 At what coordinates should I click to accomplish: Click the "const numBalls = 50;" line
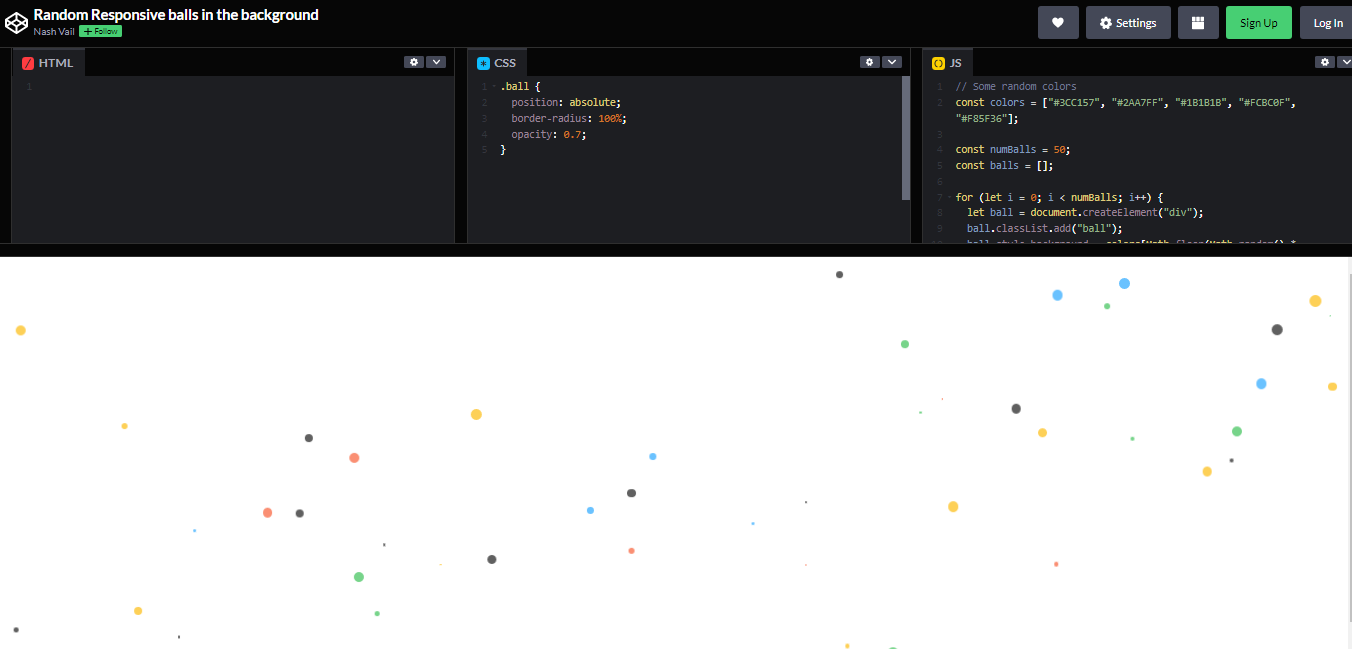(x=1013, y=150)
